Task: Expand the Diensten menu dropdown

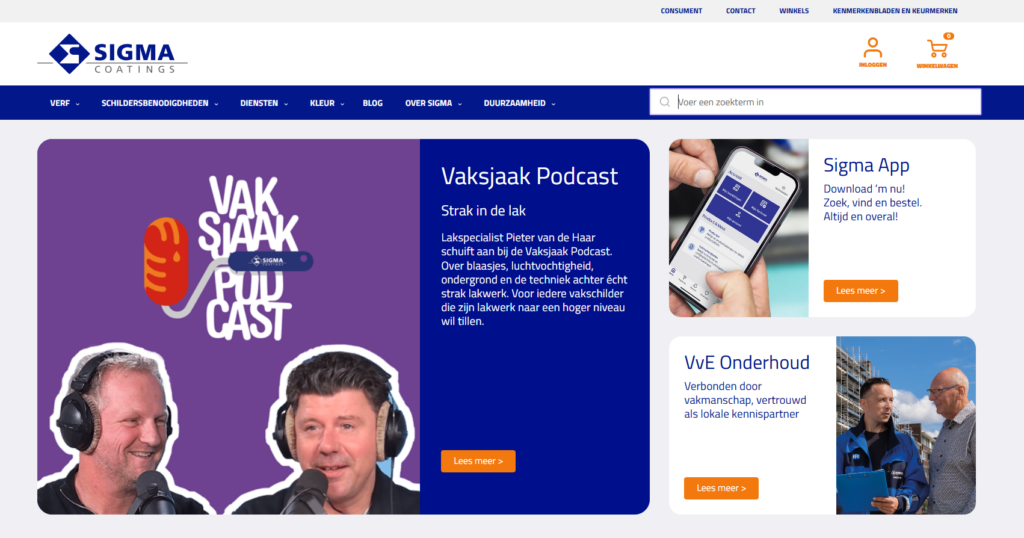Action: coord(264,103)
